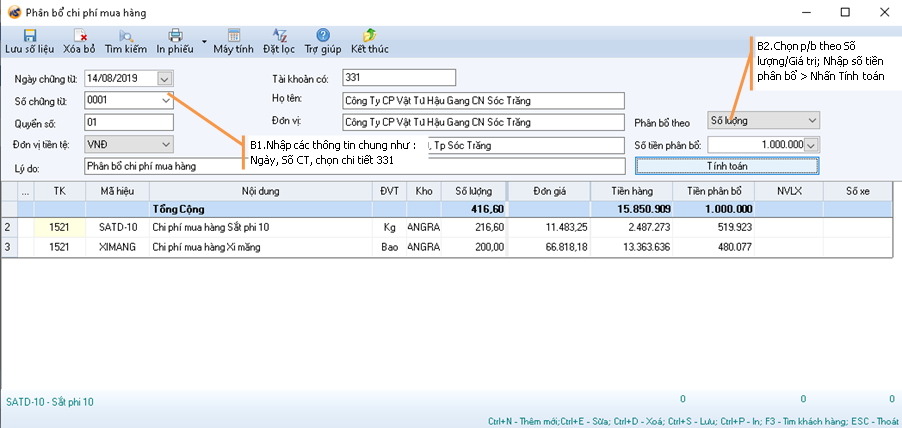Viewport: 902px width, 428px height.
Task: Click the Tiền phân bổ column header
Action: pyautogui.click(x=713, y=190)
